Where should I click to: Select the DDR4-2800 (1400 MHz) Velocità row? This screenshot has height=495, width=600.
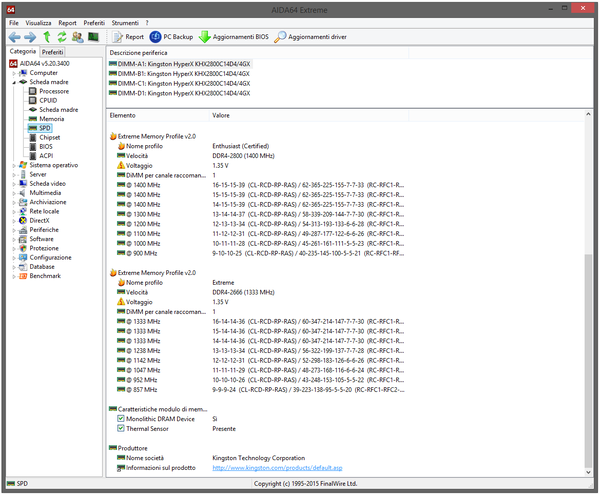pos(256,156)
